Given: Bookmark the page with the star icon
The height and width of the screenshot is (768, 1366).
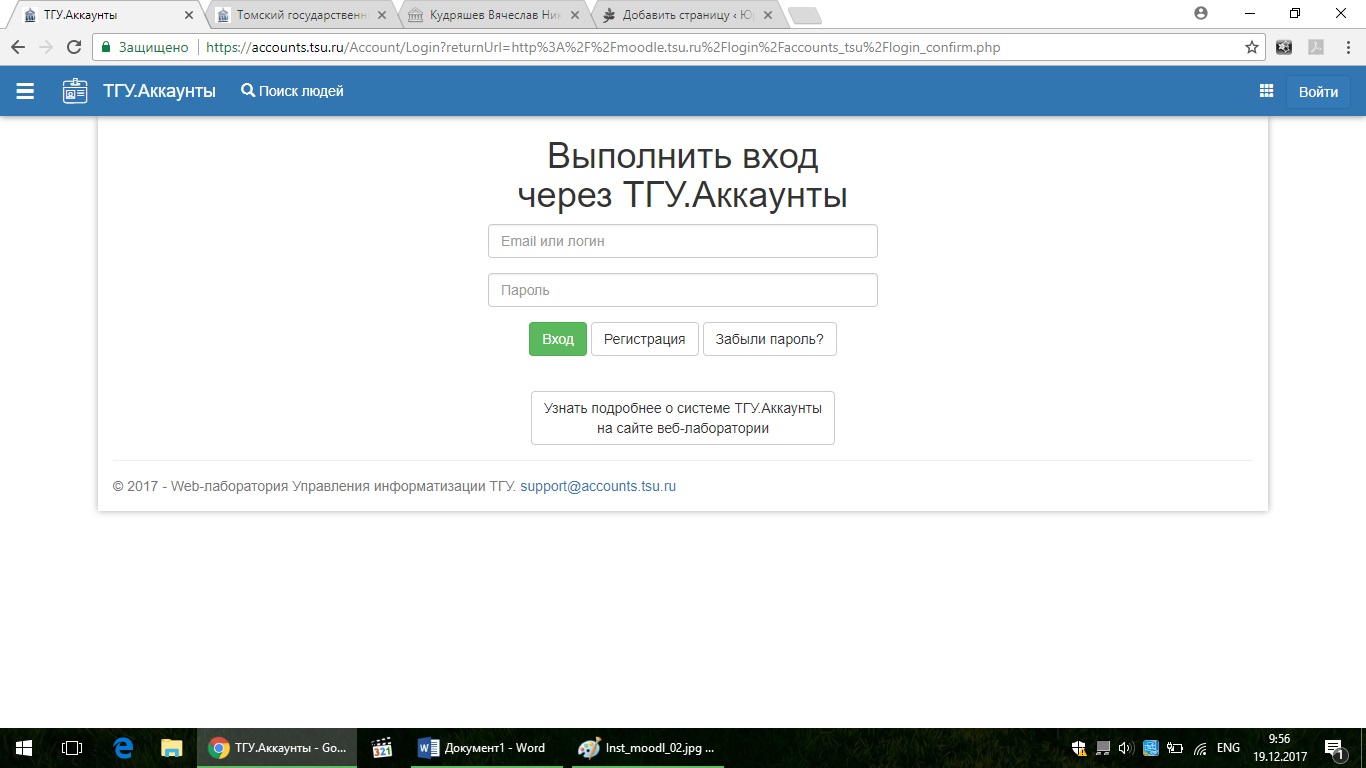Looking at the screenshot, I should [1251, 46].
